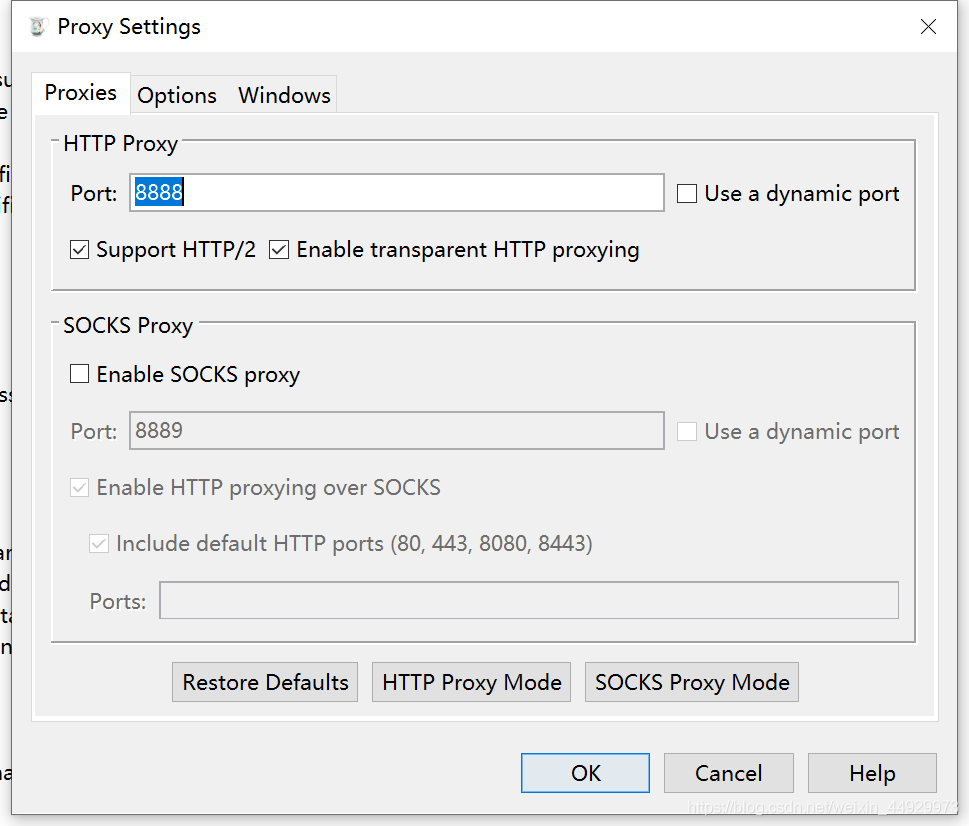Toggle Support HTTP/2 checkbox

(79, 250)
